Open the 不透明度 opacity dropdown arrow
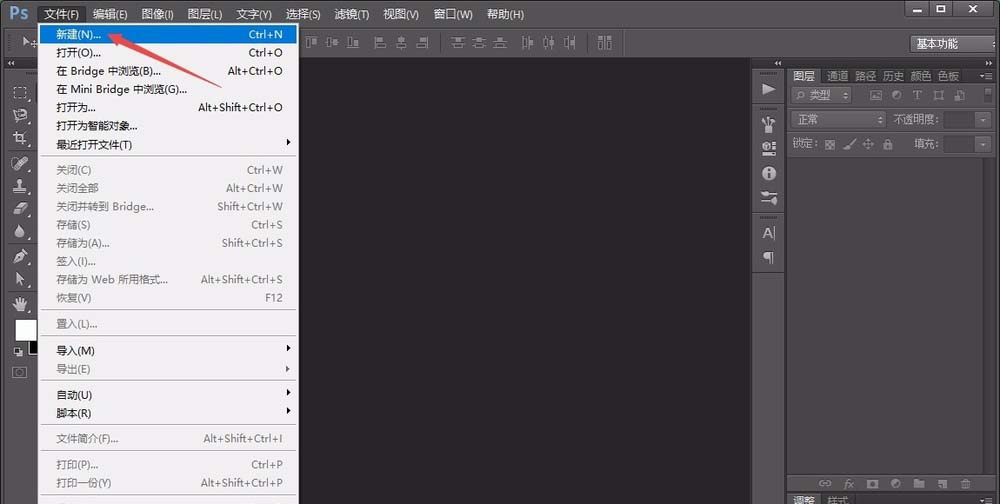The width and height of the screenshot is (1000, 504). tap(983, 119)
